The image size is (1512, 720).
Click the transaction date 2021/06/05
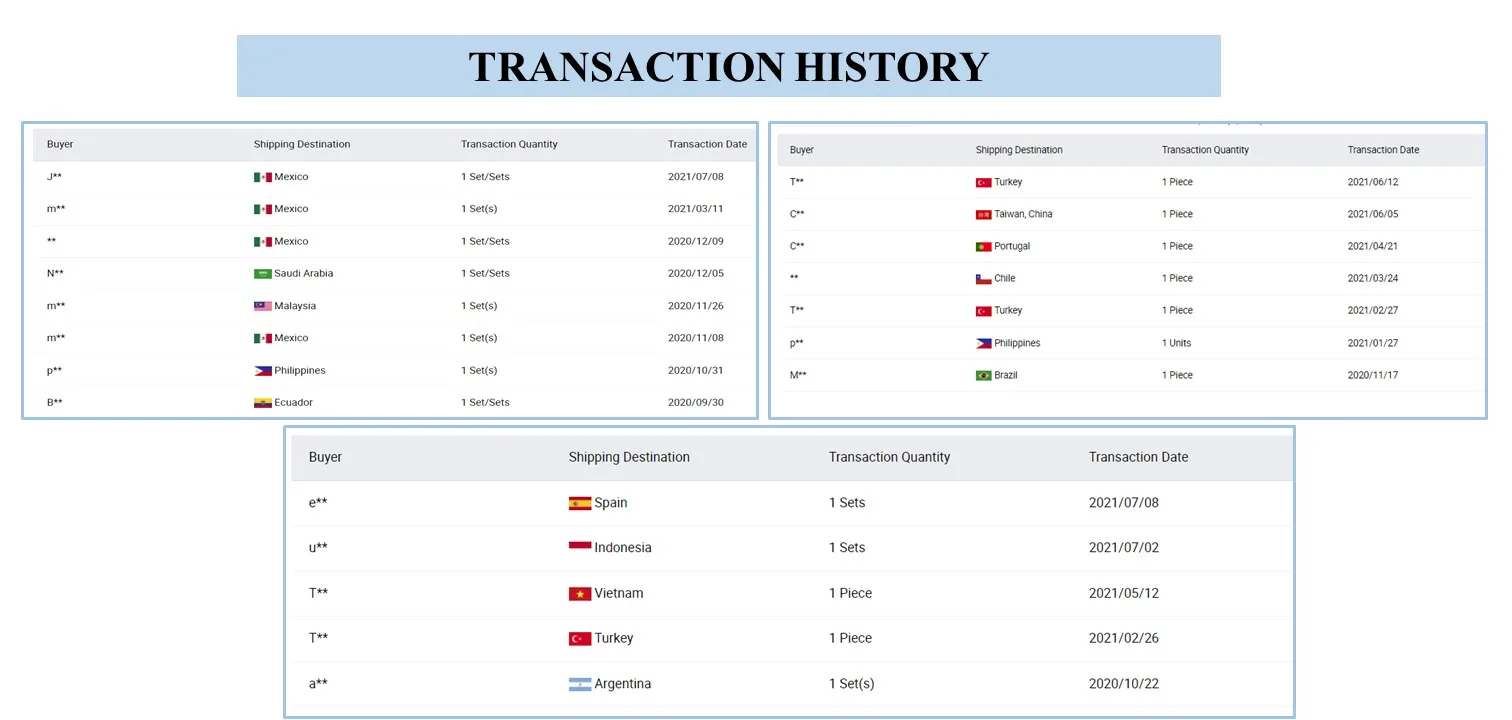[1373, 214]
